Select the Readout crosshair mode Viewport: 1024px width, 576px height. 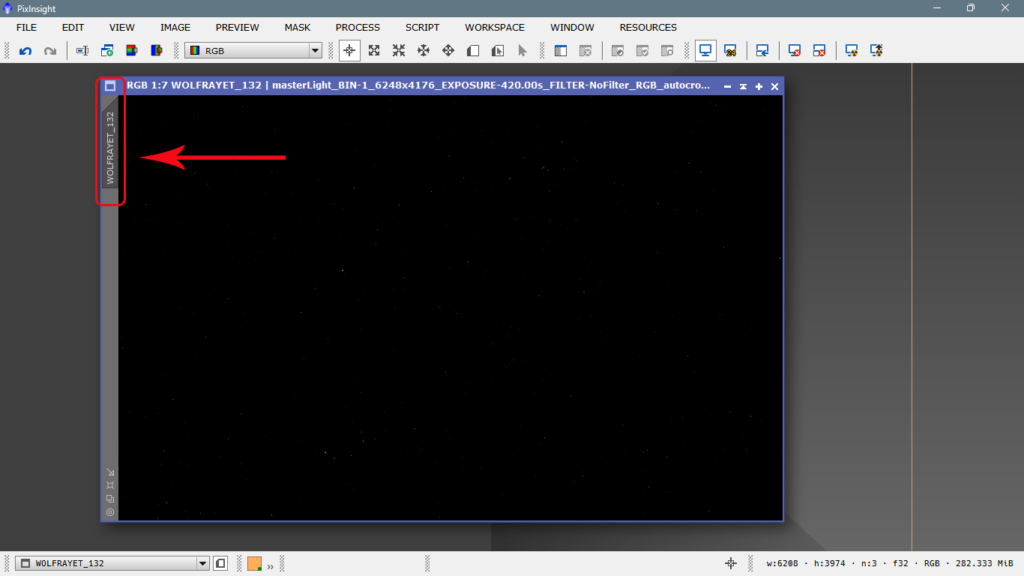(349, 51)
